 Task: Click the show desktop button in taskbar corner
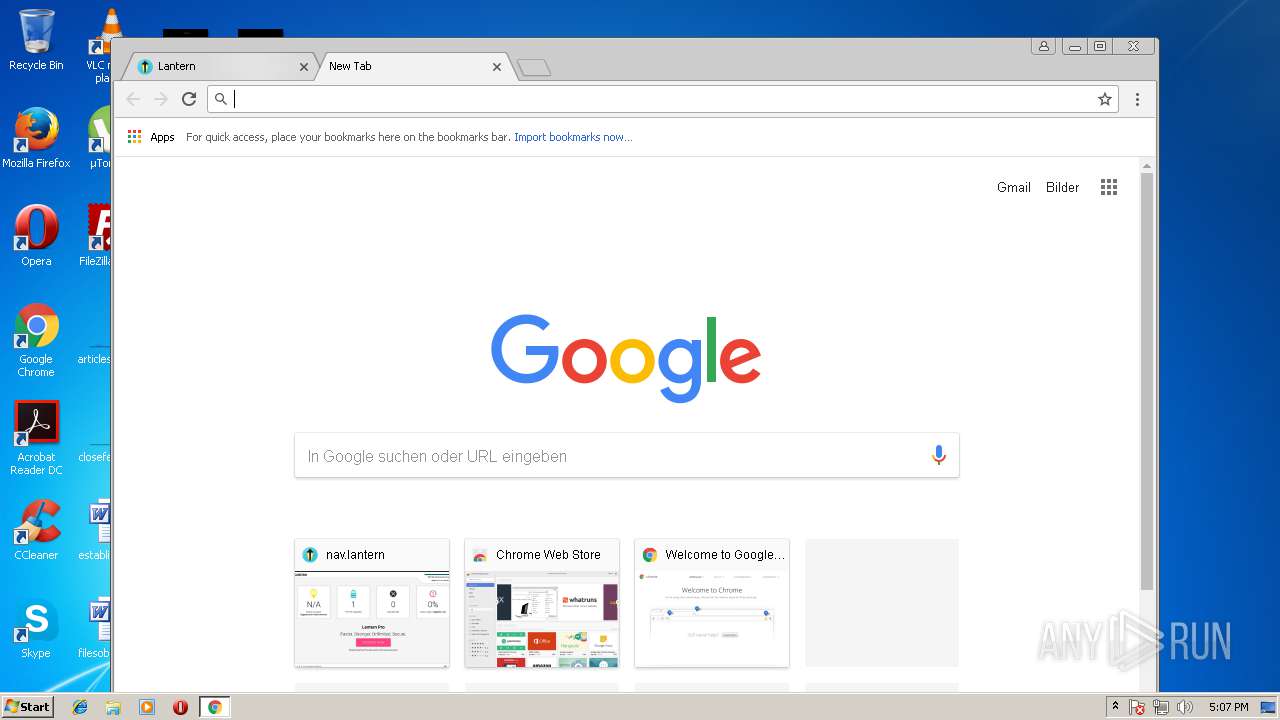click(1269, 707)
